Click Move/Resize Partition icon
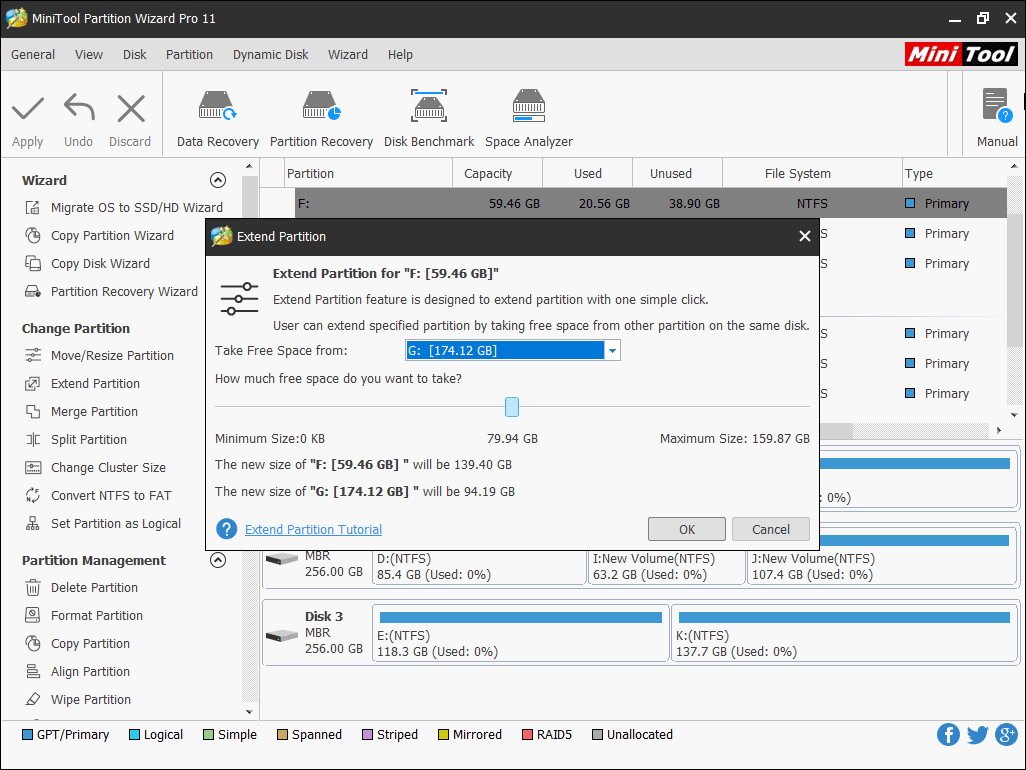Image resolution: width=1026 pixels, height=770 pixels. 33,355
